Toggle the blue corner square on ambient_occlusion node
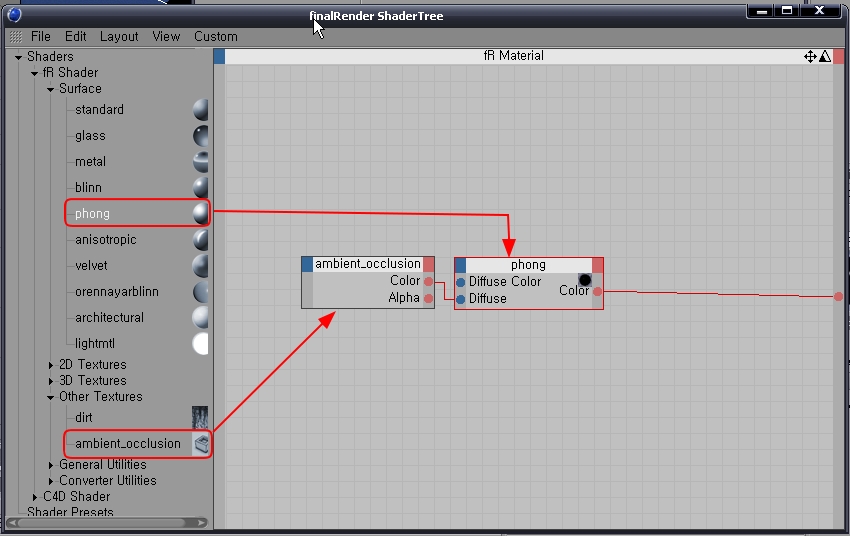Image resolution: width=850 pixels, height=536 pixels. tap(308, 264)
